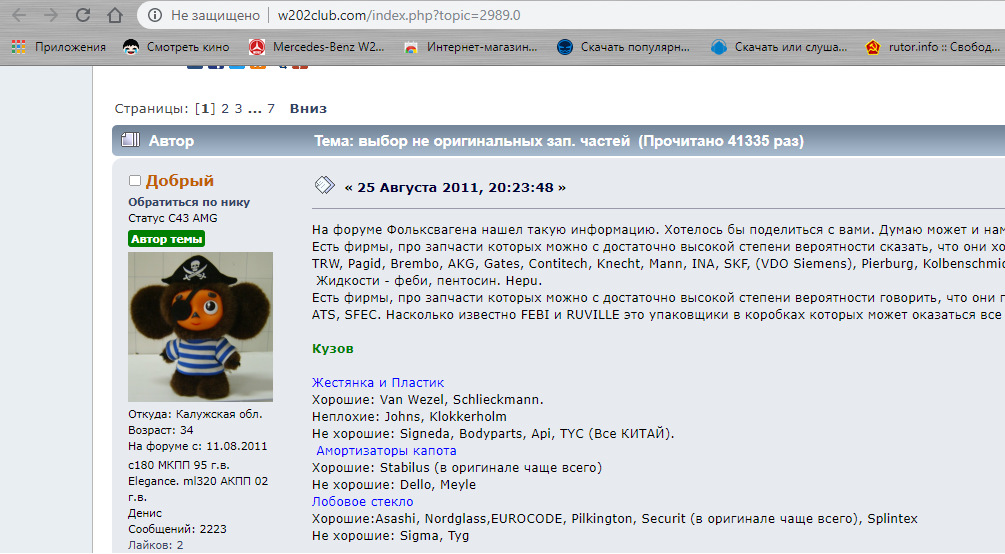
Task: Open Скачать или слуша... bookmark
Action: tap(779, 47)
